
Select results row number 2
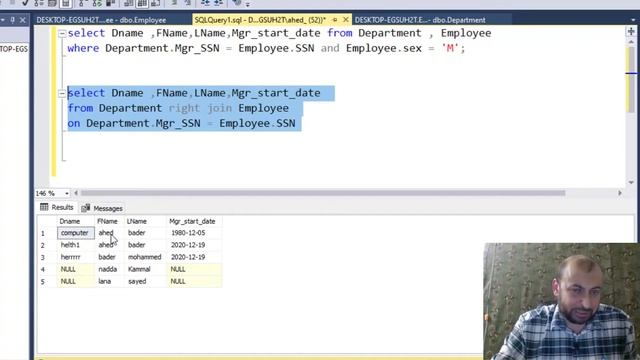(x=47, y=245)
